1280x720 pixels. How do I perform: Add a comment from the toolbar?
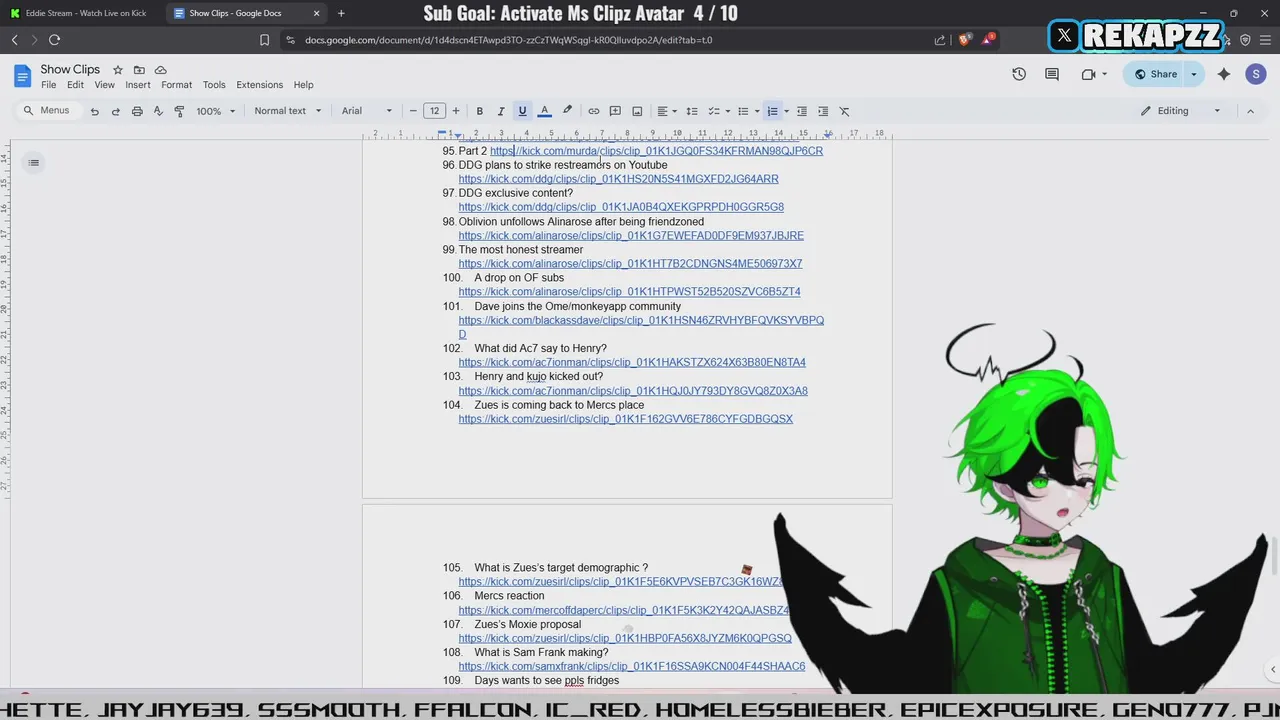(x=615, y=111)
